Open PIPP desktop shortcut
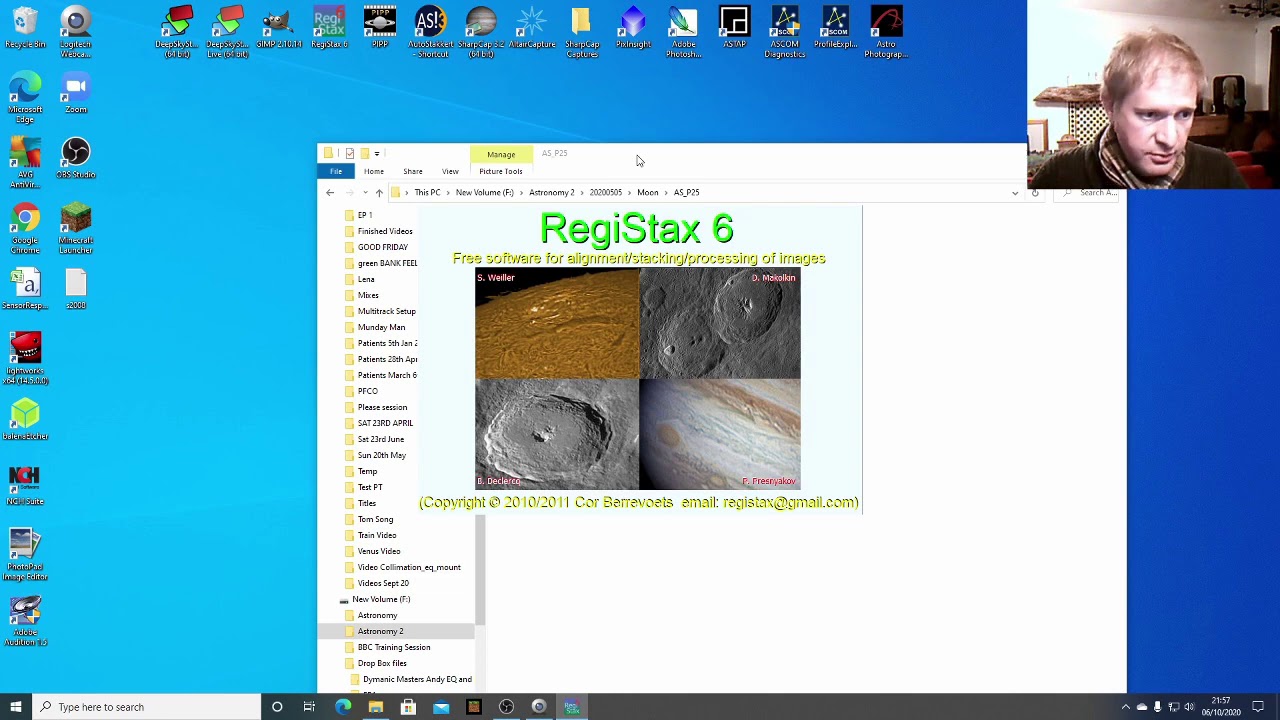The height and width of the screenshot is (720, 1280). point(380,28)
